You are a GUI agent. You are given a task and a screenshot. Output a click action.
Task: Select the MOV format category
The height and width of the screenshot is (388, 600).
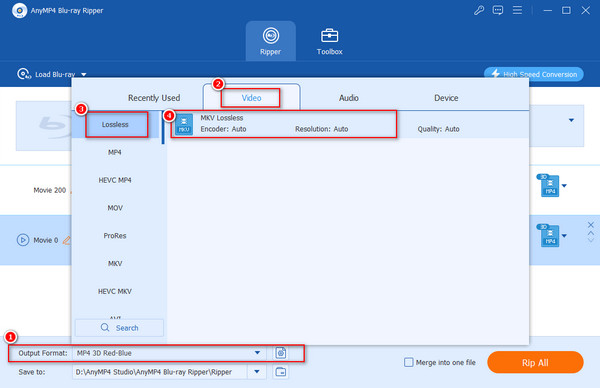coord(115,208)
